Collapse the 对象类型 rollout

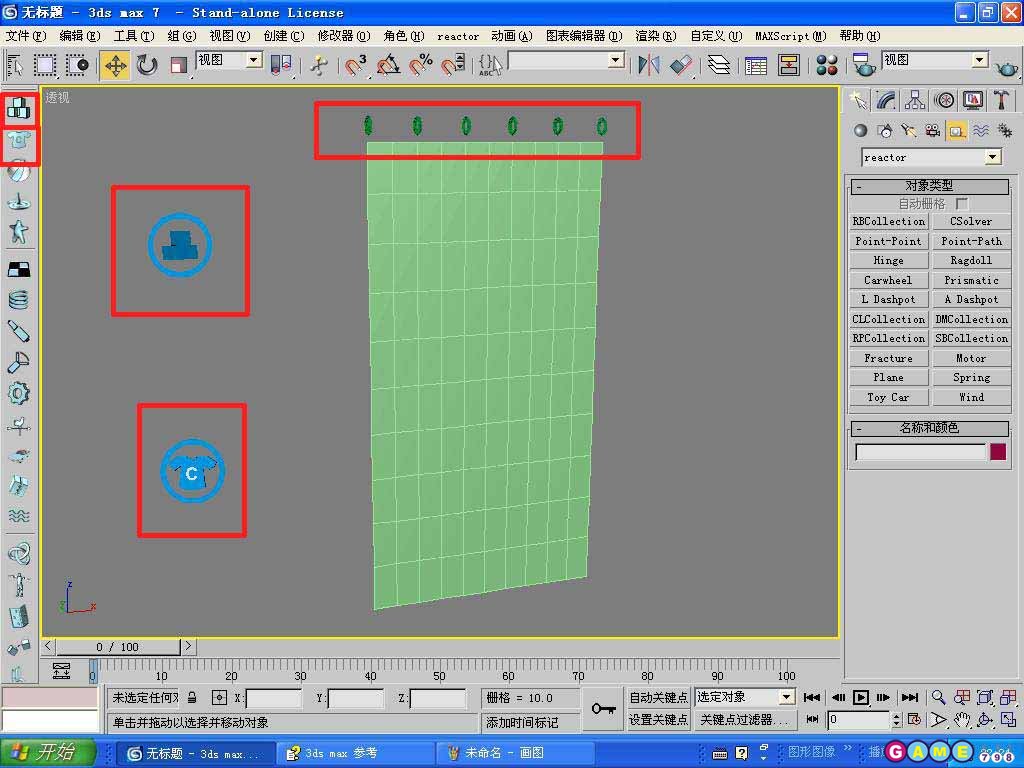(929, 186)
